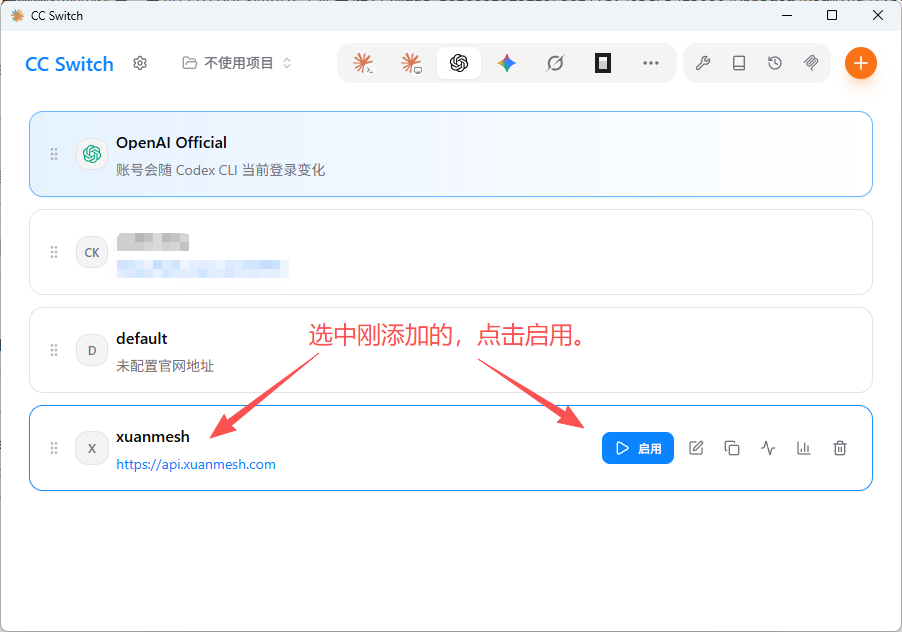Select the default provider name
The image size is (902, 632).
coord(142,339)
